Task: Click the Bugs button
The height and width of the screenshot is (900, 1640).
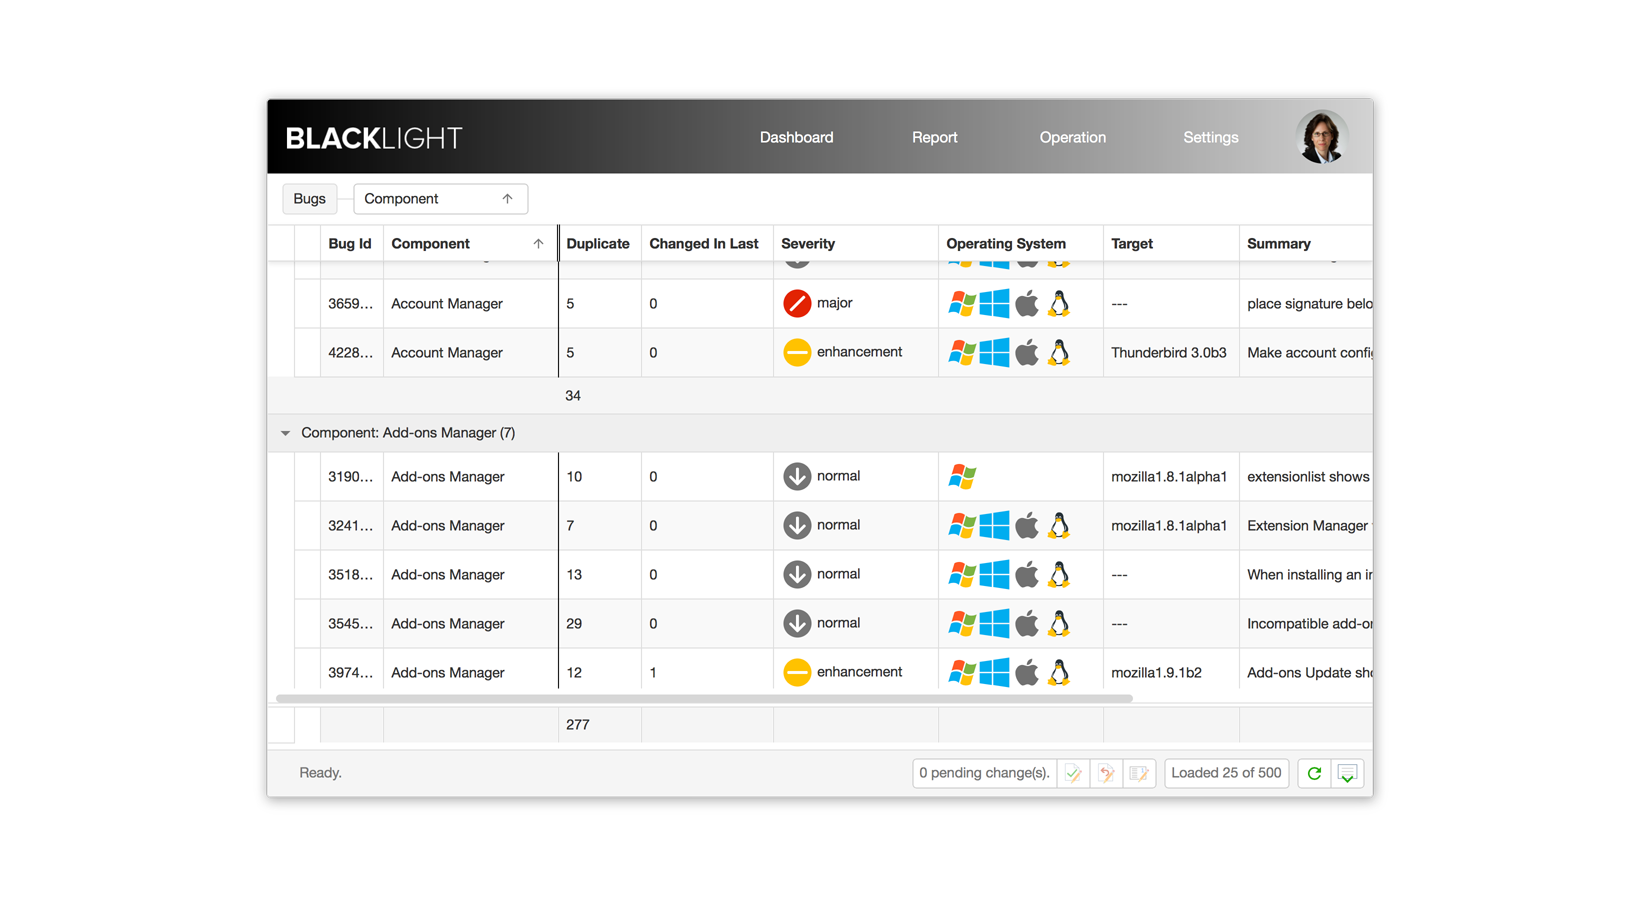Action: coord(309,199)
